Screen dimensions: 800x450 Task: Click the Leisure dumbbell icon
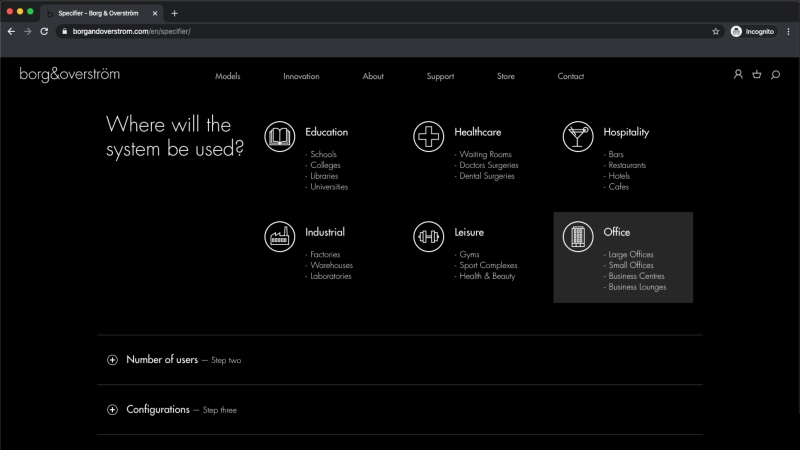pyautogui.click(x=429, y=236)
